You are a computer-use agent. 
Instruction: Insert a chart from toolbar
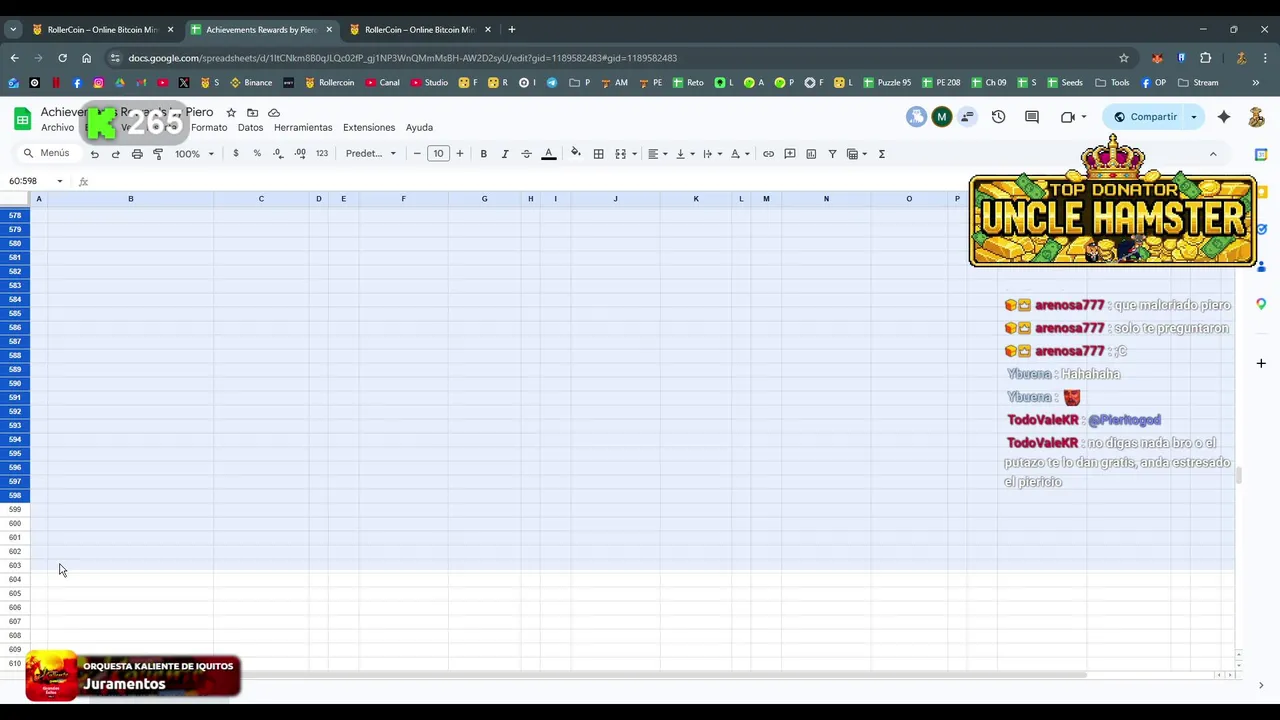pos(811,154)
